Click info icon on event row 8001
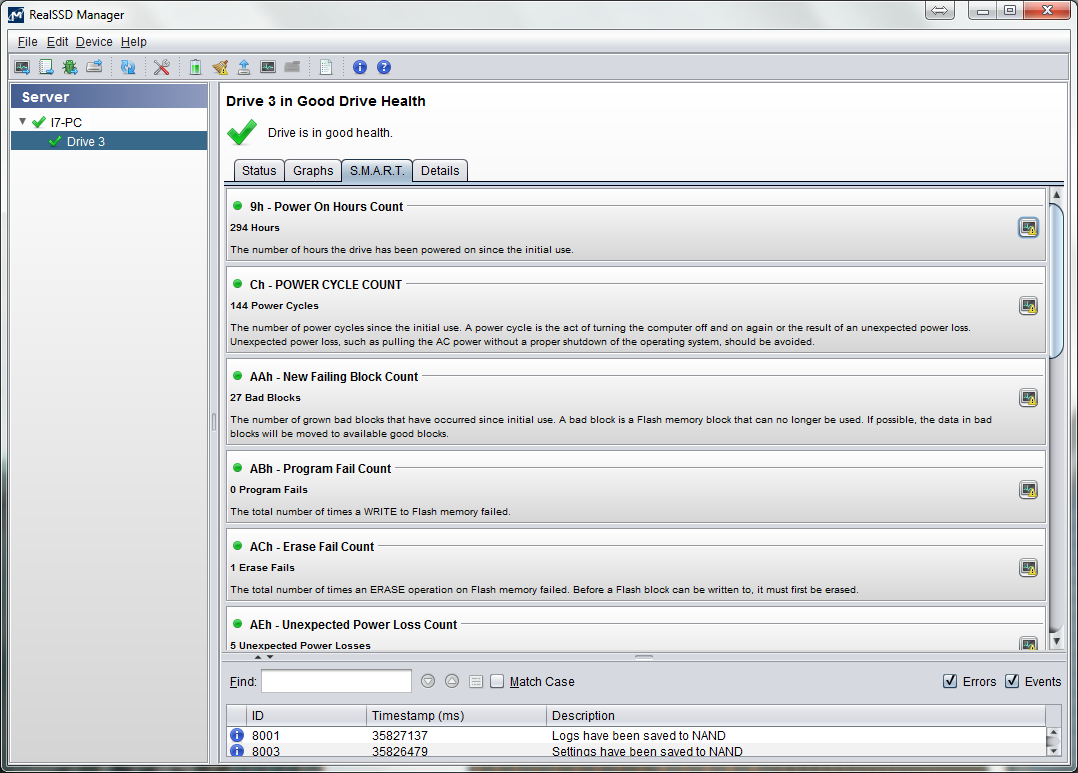 pos(236,735)
